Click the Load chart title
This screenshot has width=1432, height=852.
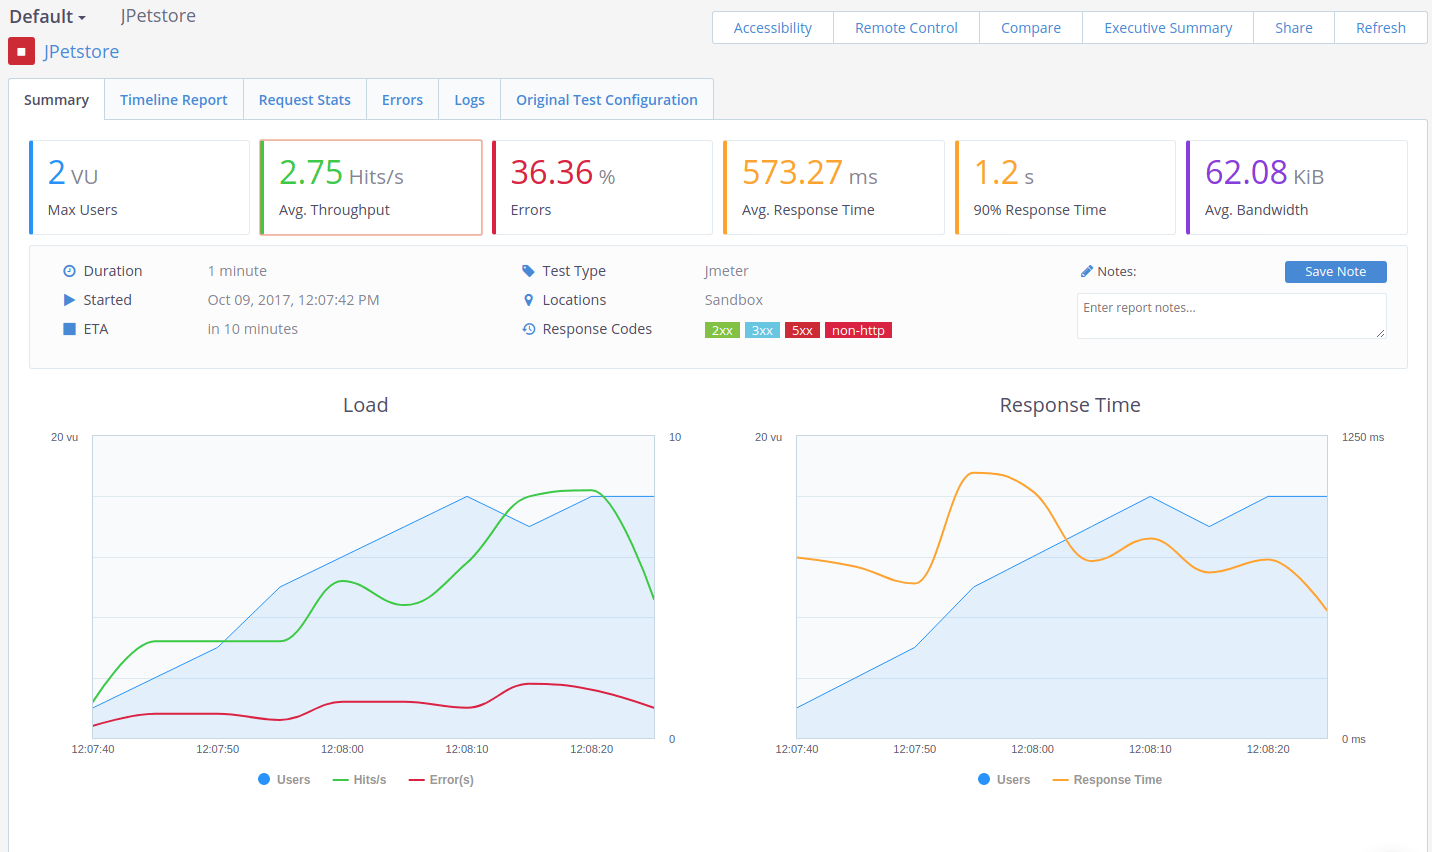tap(365, 405)
